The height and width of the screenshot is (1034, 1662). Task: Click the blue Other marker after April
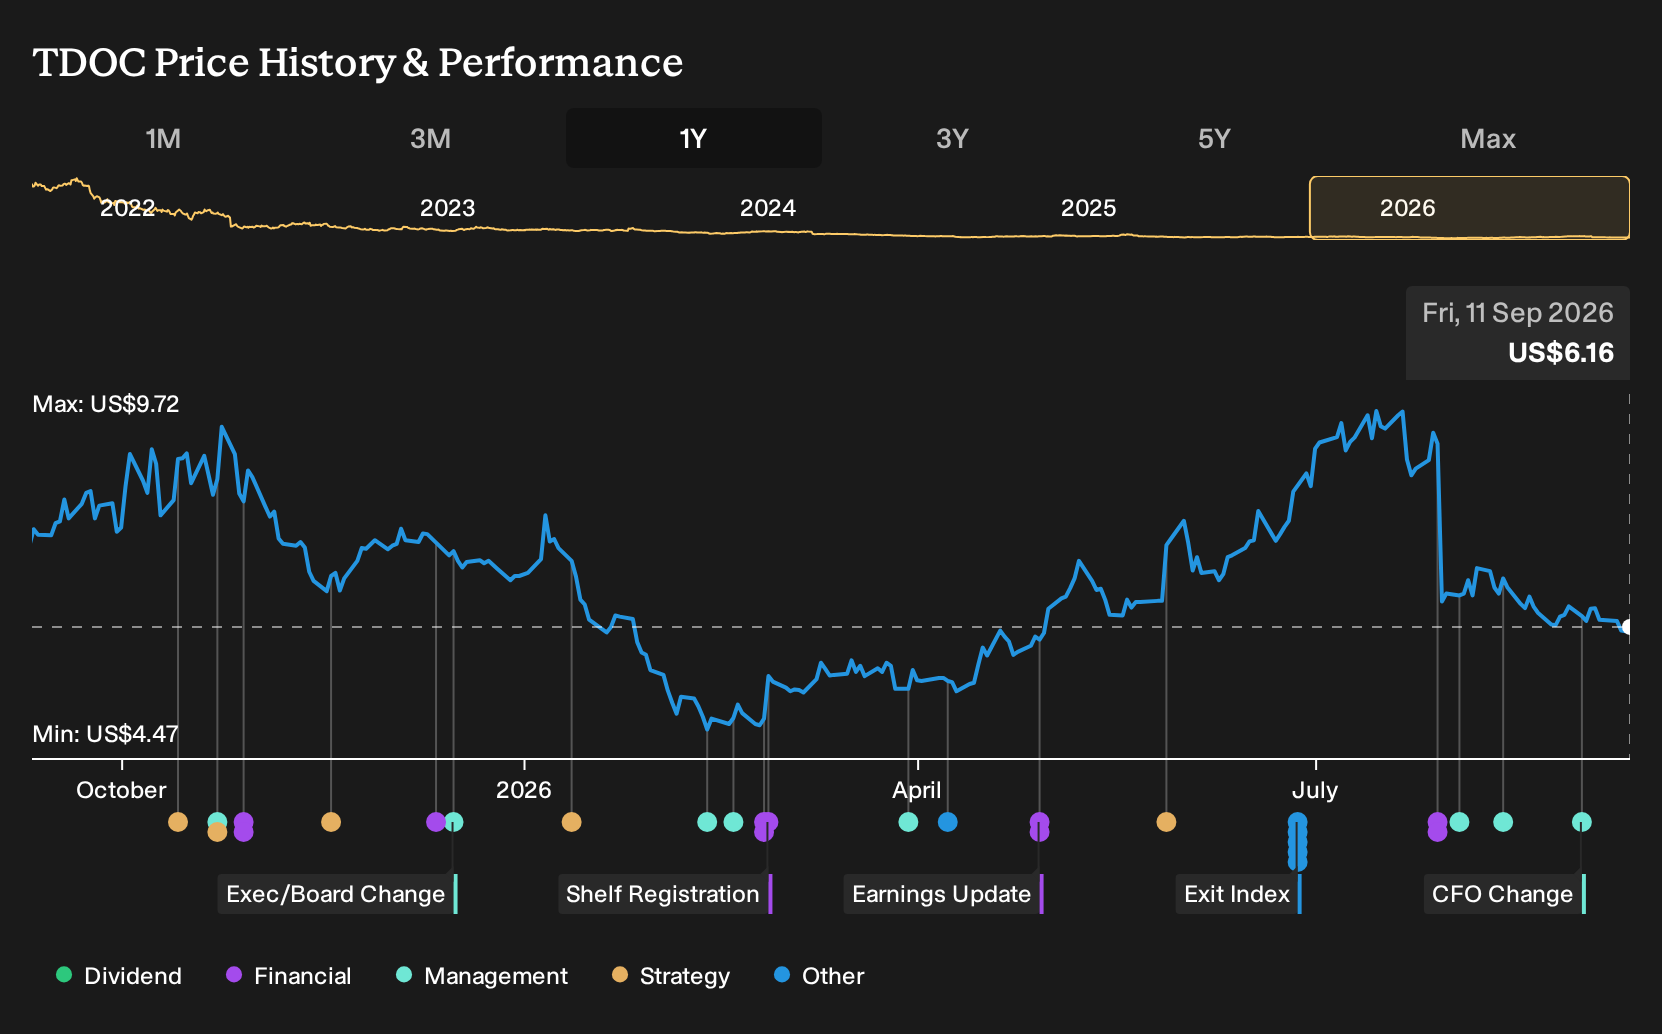948,822
